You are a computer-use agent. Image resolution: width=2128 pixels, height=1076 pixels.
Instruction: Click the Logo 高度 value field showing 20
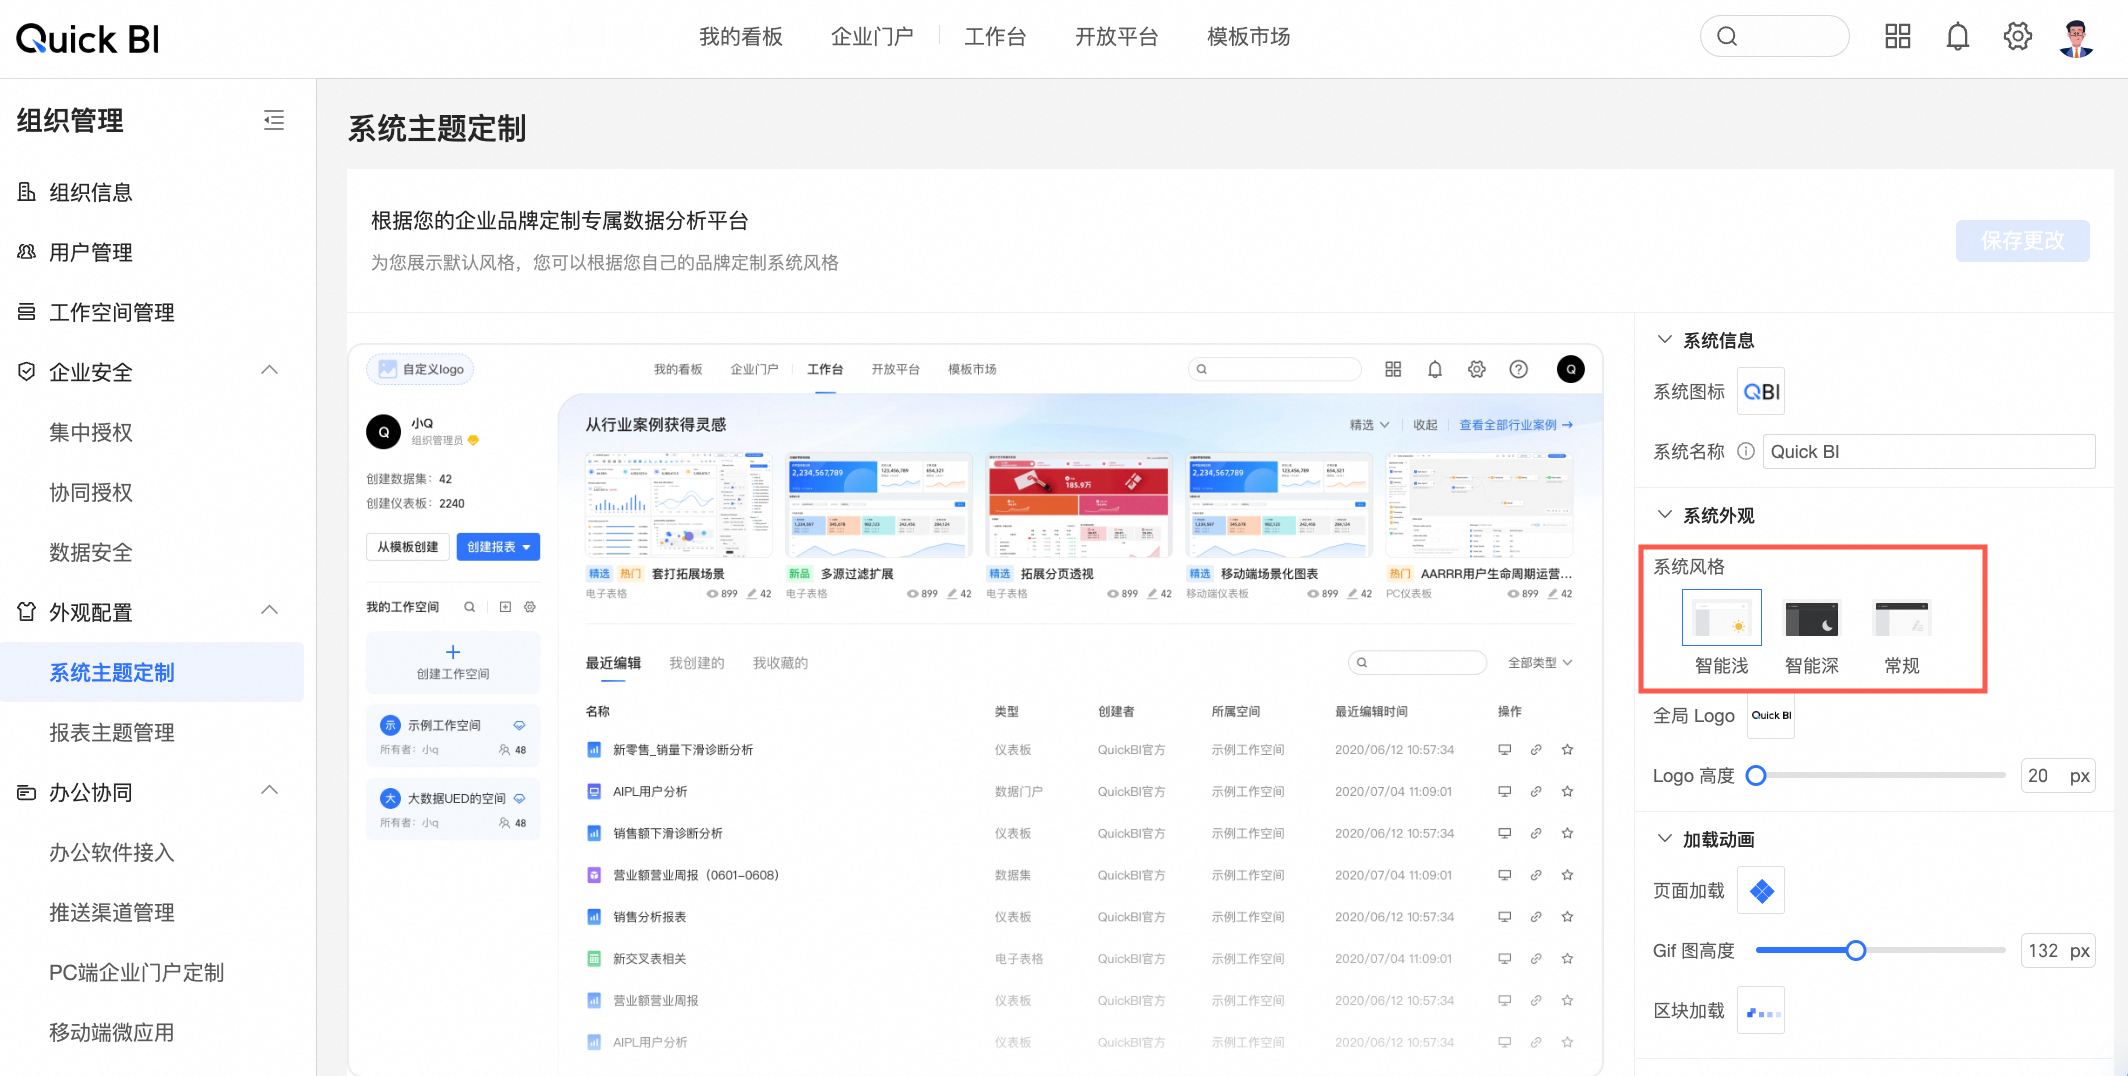[2057, 775]
